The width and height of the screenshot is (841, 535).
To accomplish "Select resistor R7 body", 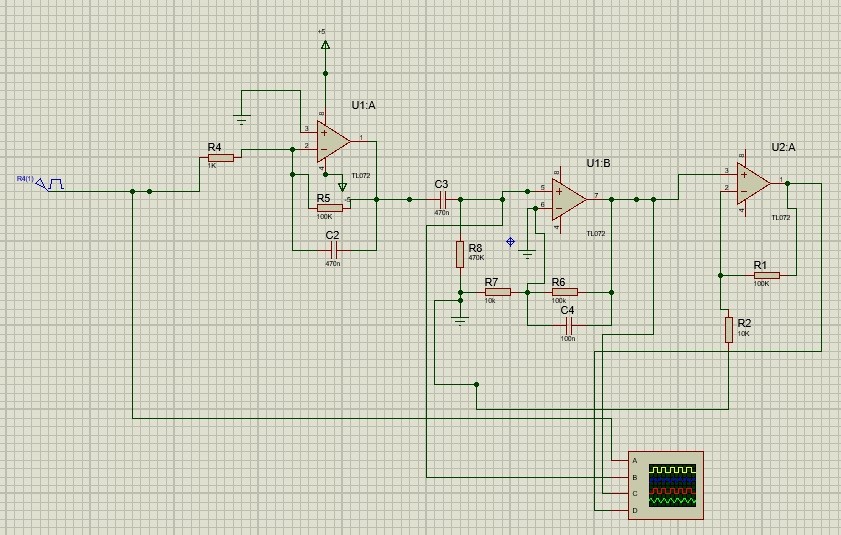I will click(x=497, y=292).
